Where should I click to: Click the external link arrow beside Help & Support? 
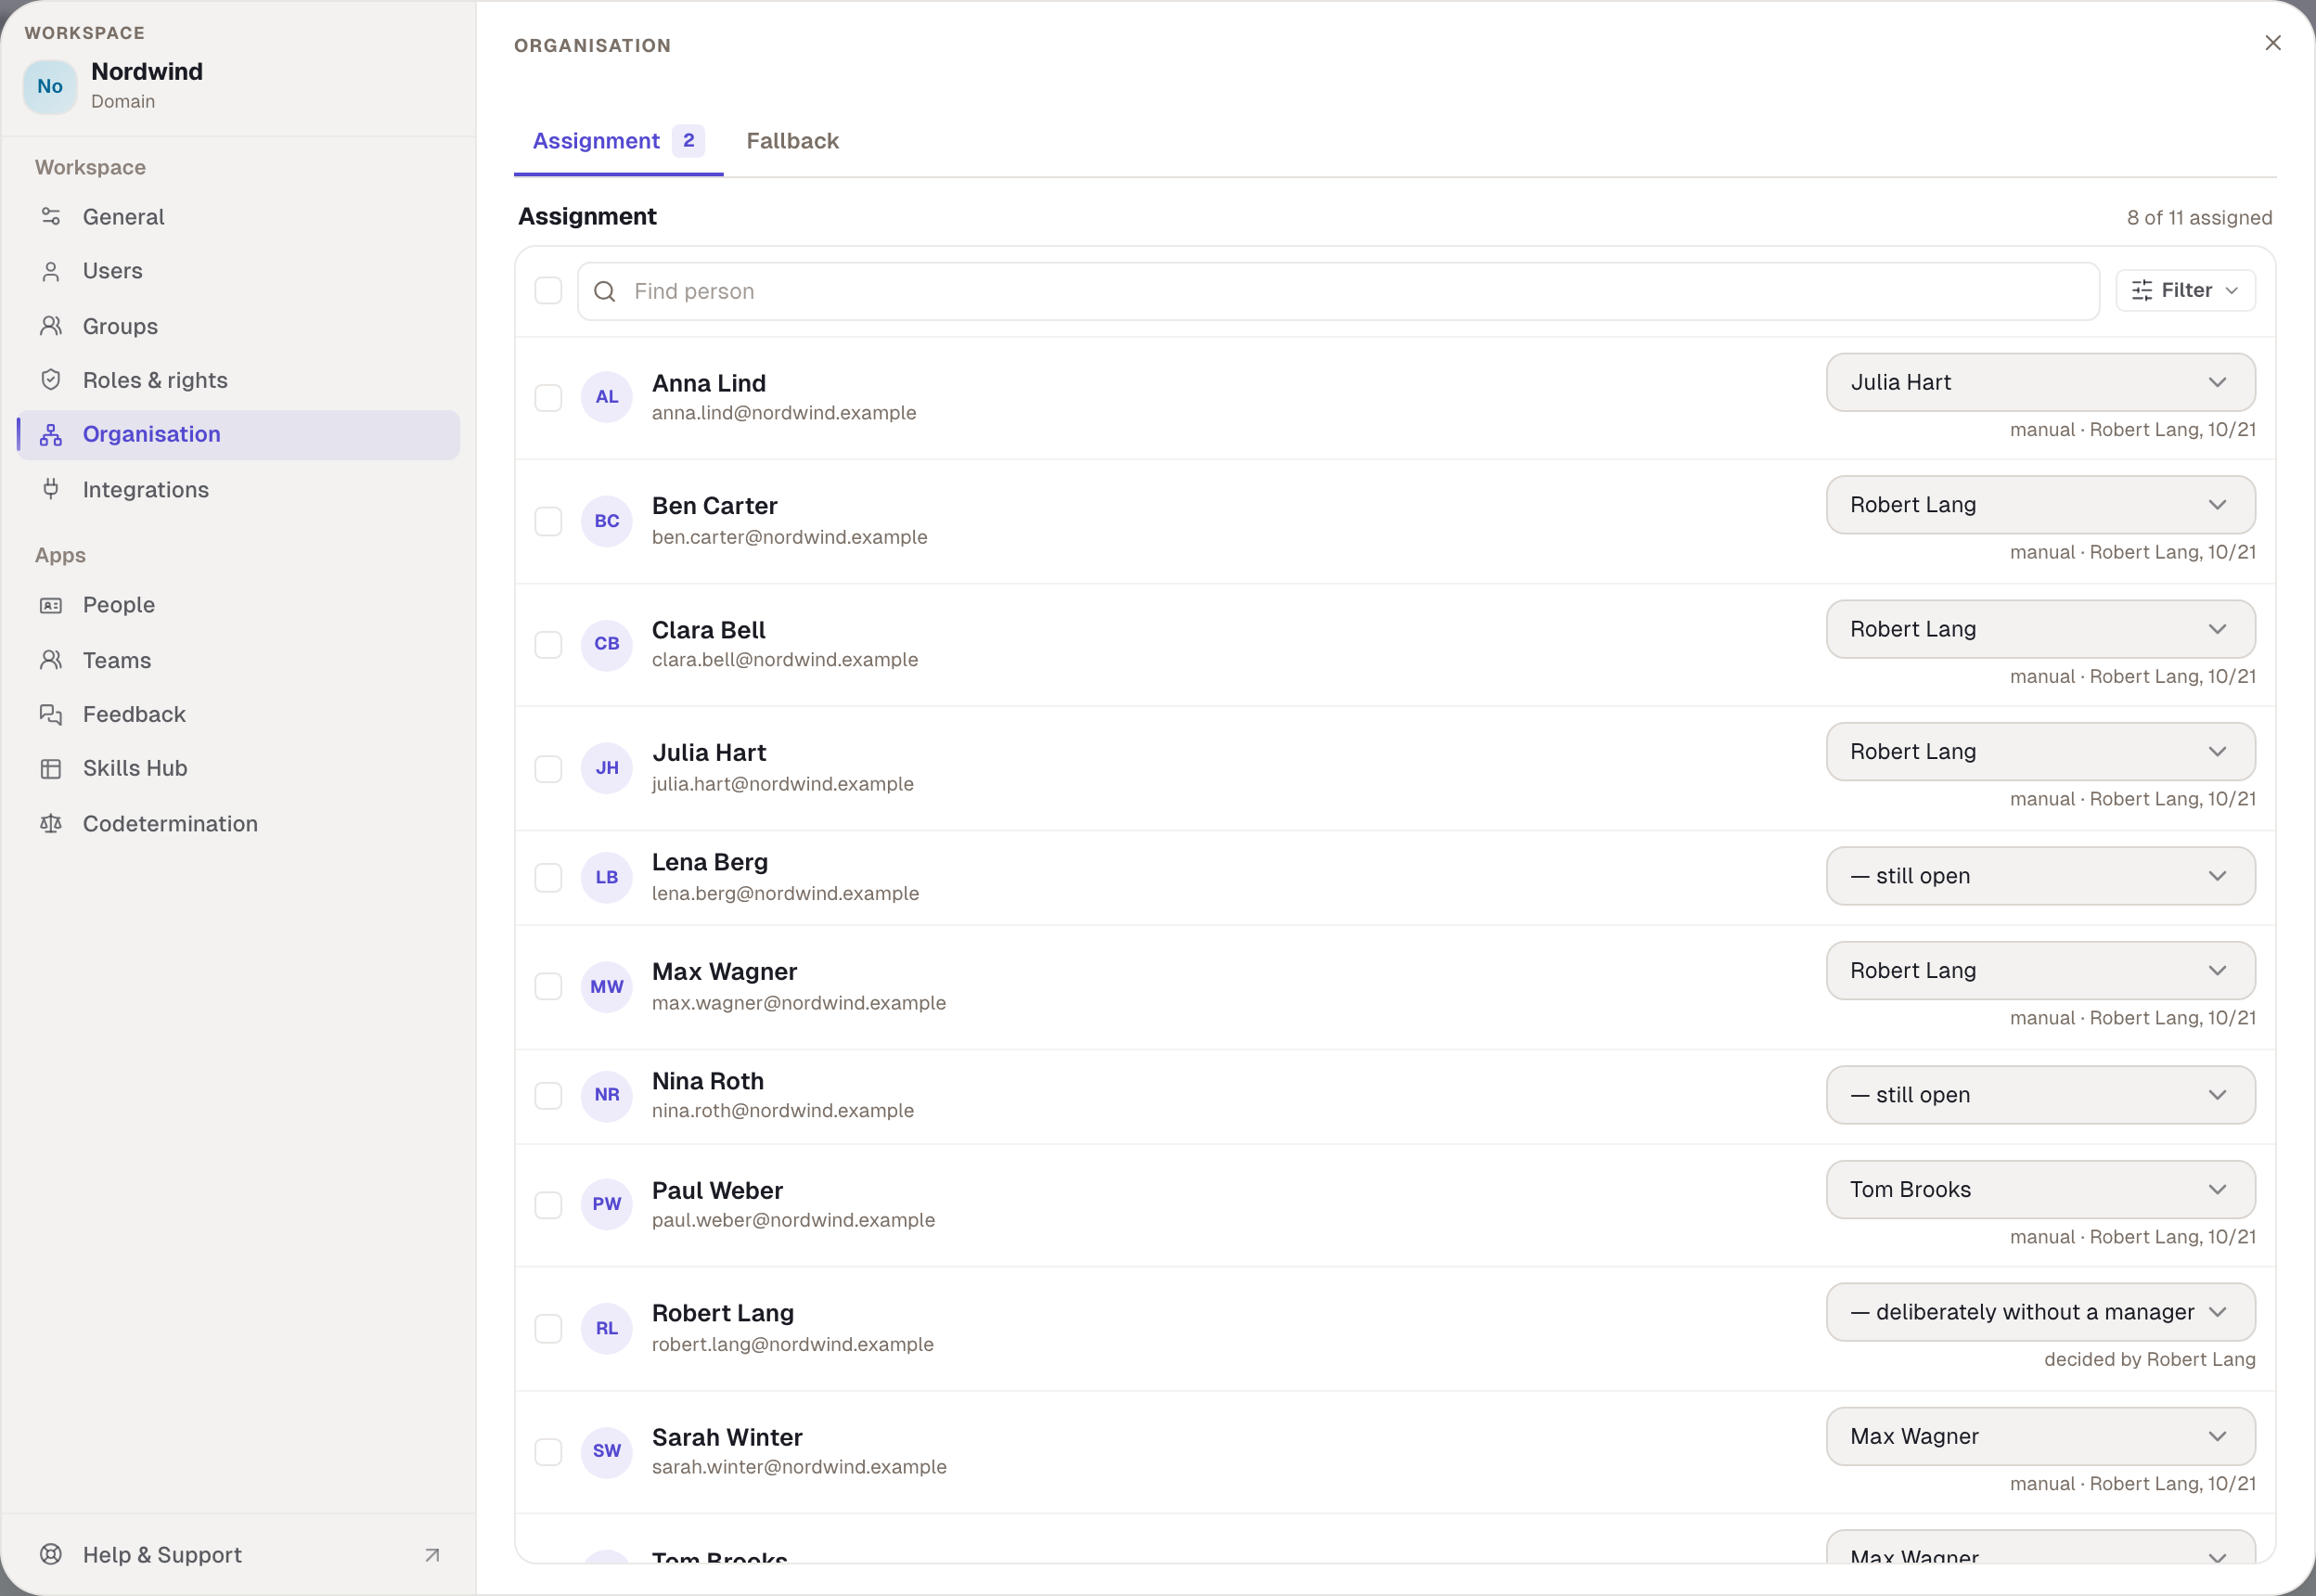[x=432, y=1555]
